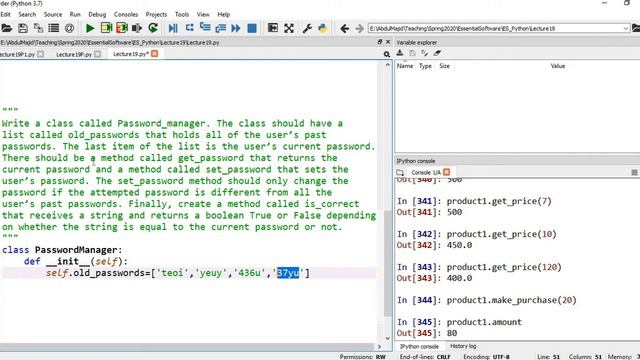This screenshot has height=360, width=640.
Task: Open the Tools menu
Action: click(x=182, y=14)
